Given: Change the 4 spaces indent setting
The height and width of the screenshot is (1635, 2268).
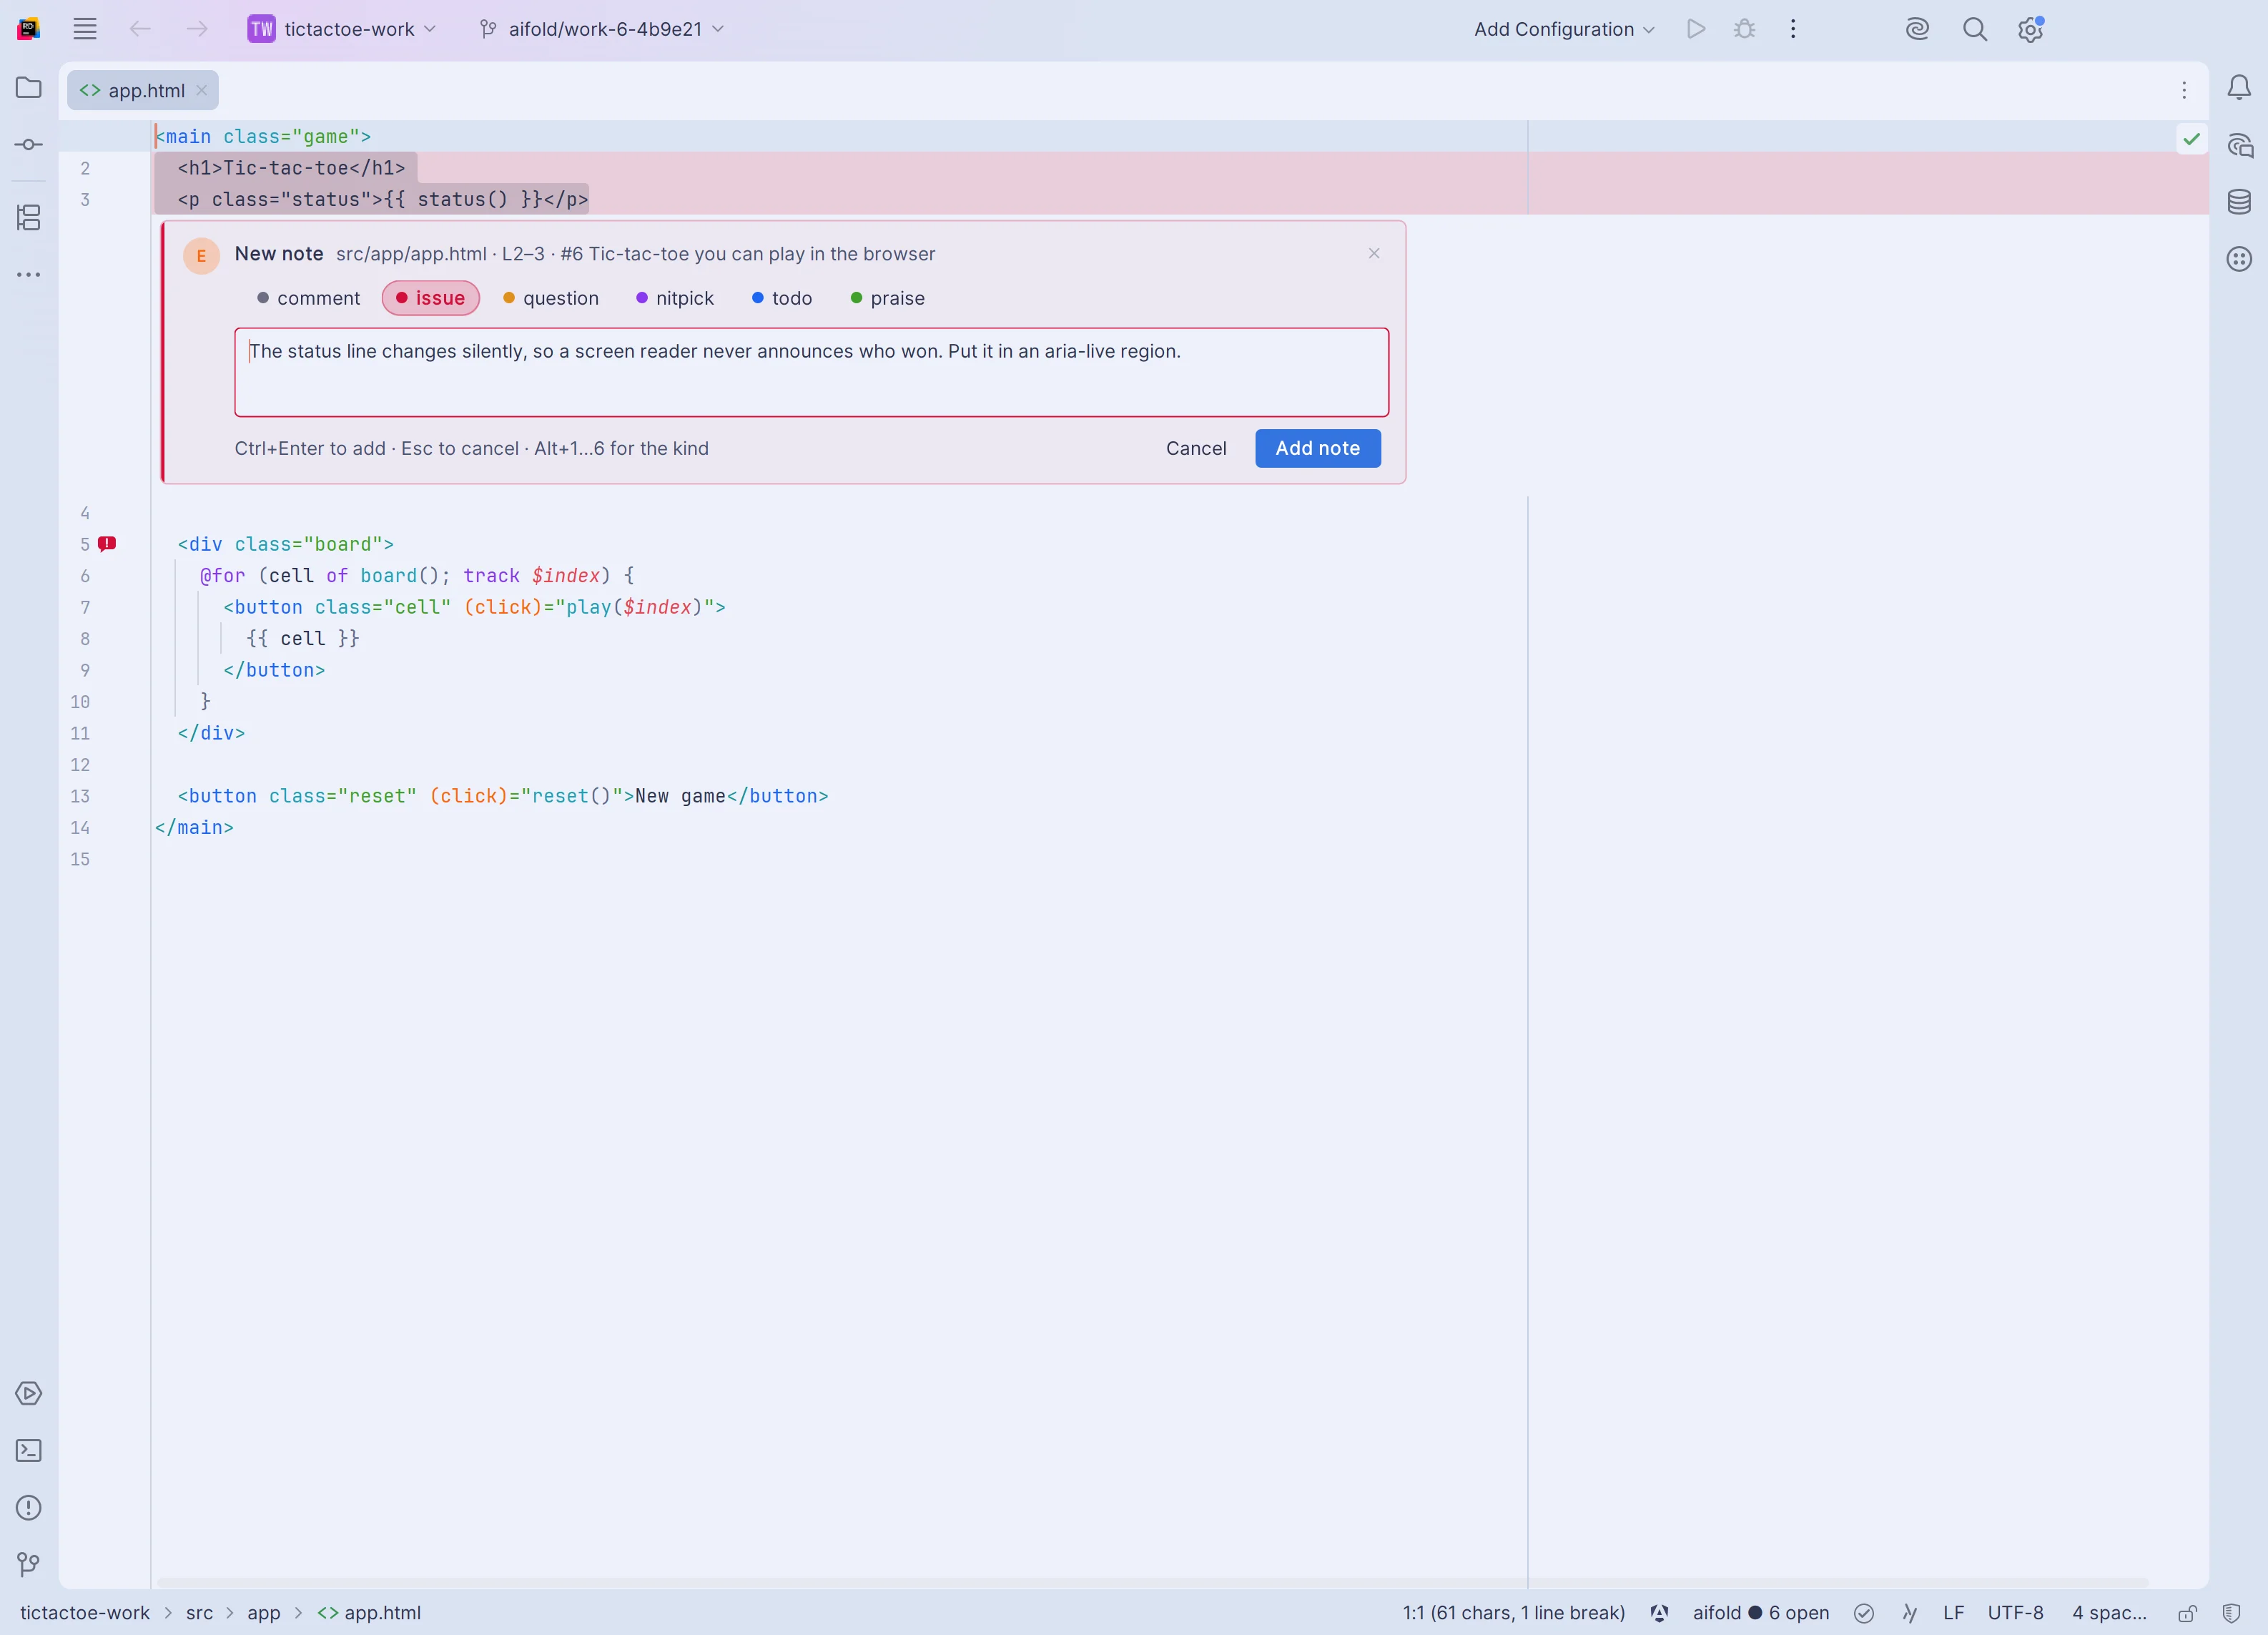Looking at the screenshot, I should tap(2109, 1612).
